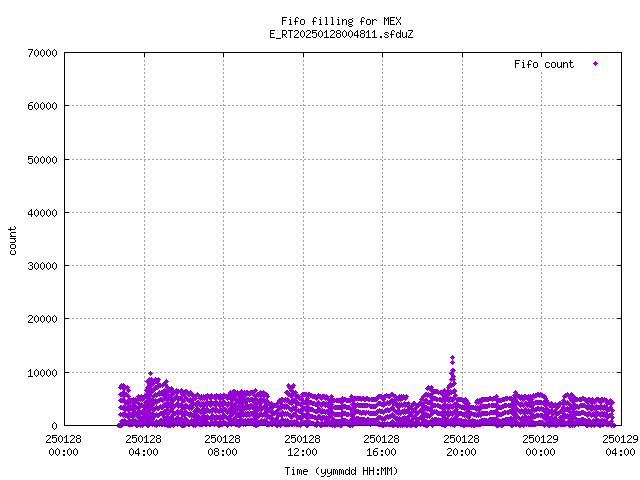Click the 250128 08:00 x-axis label
Screen dimensions: 640x480
click(x=223, y=445)
